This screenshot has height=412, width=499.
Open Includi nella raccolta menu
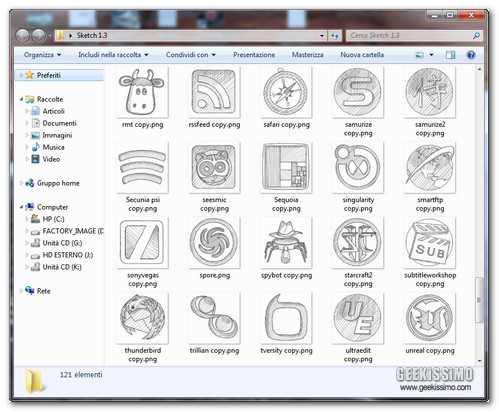[113, 55]
